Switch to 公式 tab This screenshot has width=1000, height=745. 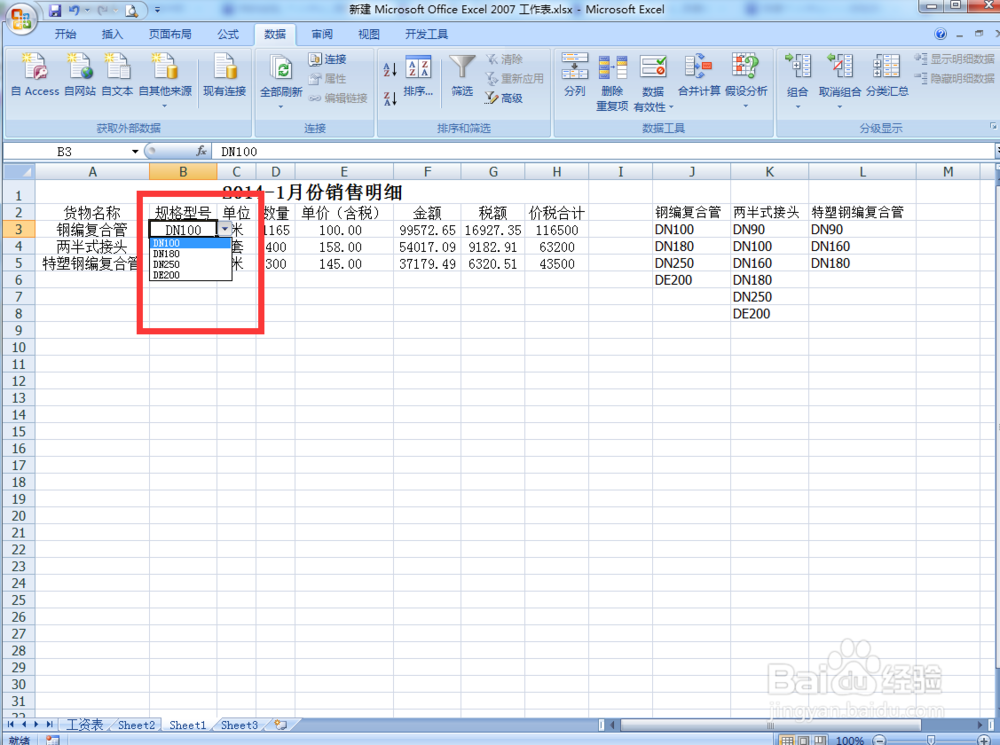click(228, 34)
